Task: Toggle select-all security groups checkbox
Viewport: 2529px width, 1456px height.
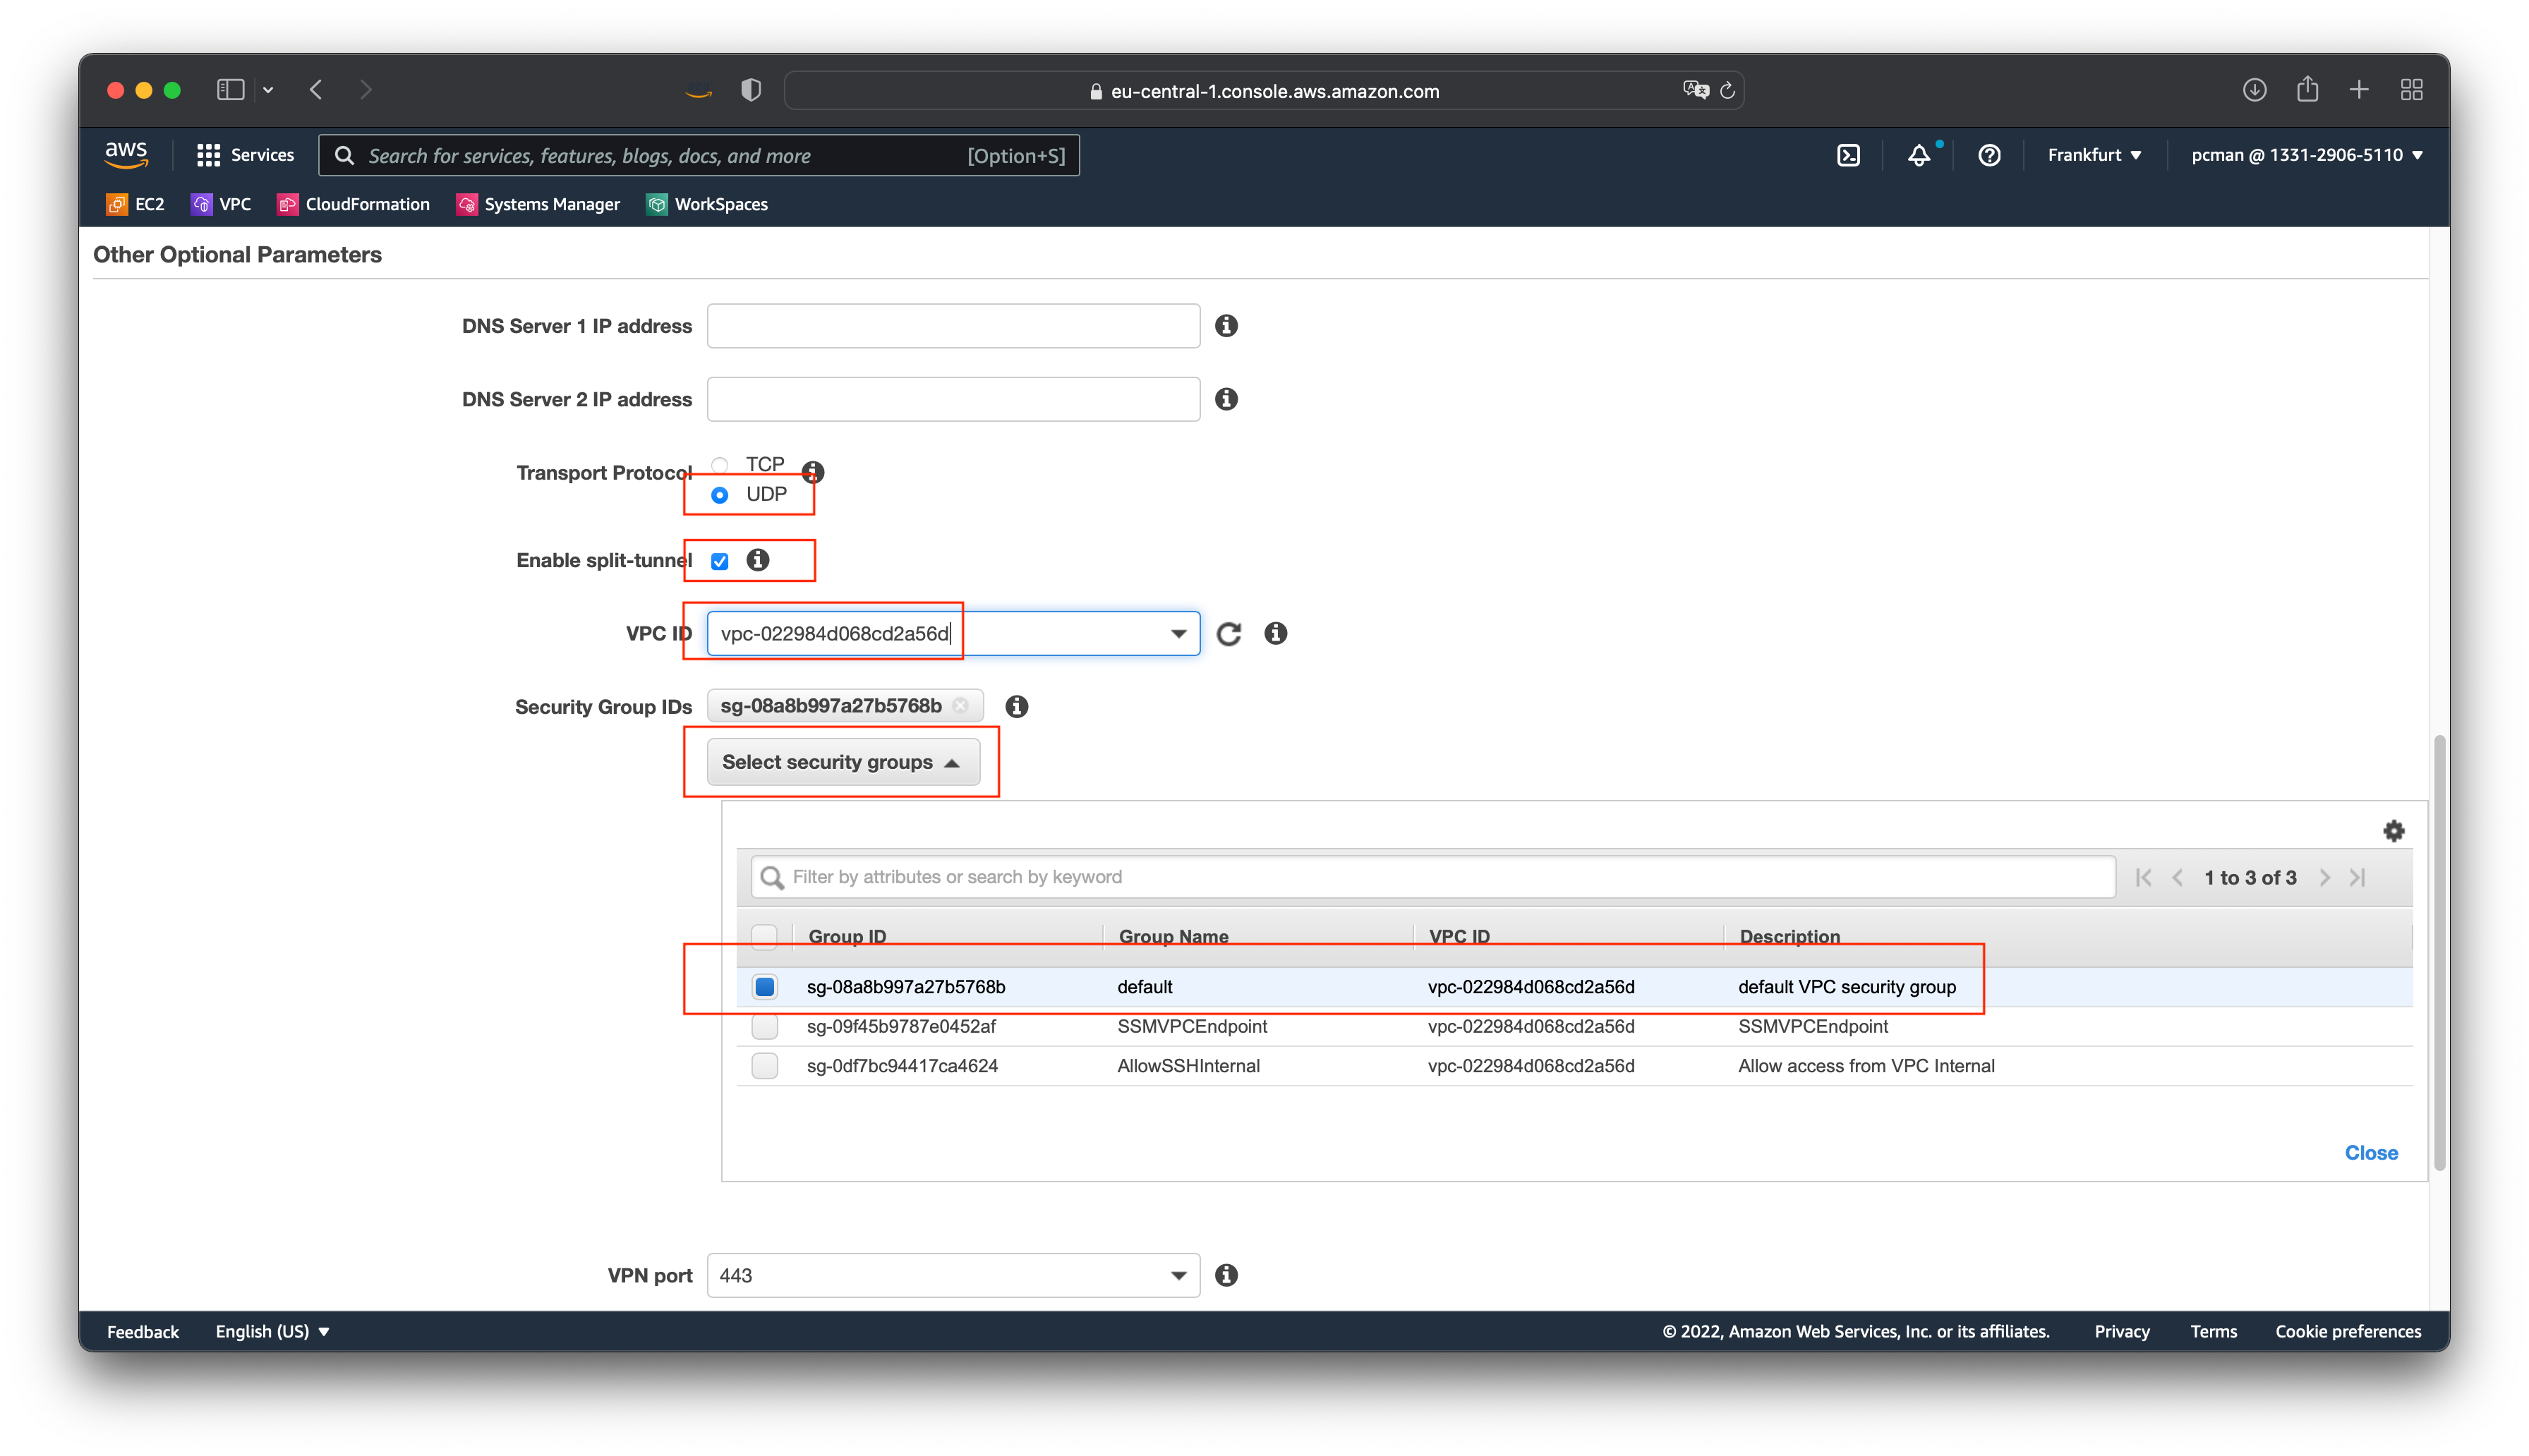Action: coord(764,936)
